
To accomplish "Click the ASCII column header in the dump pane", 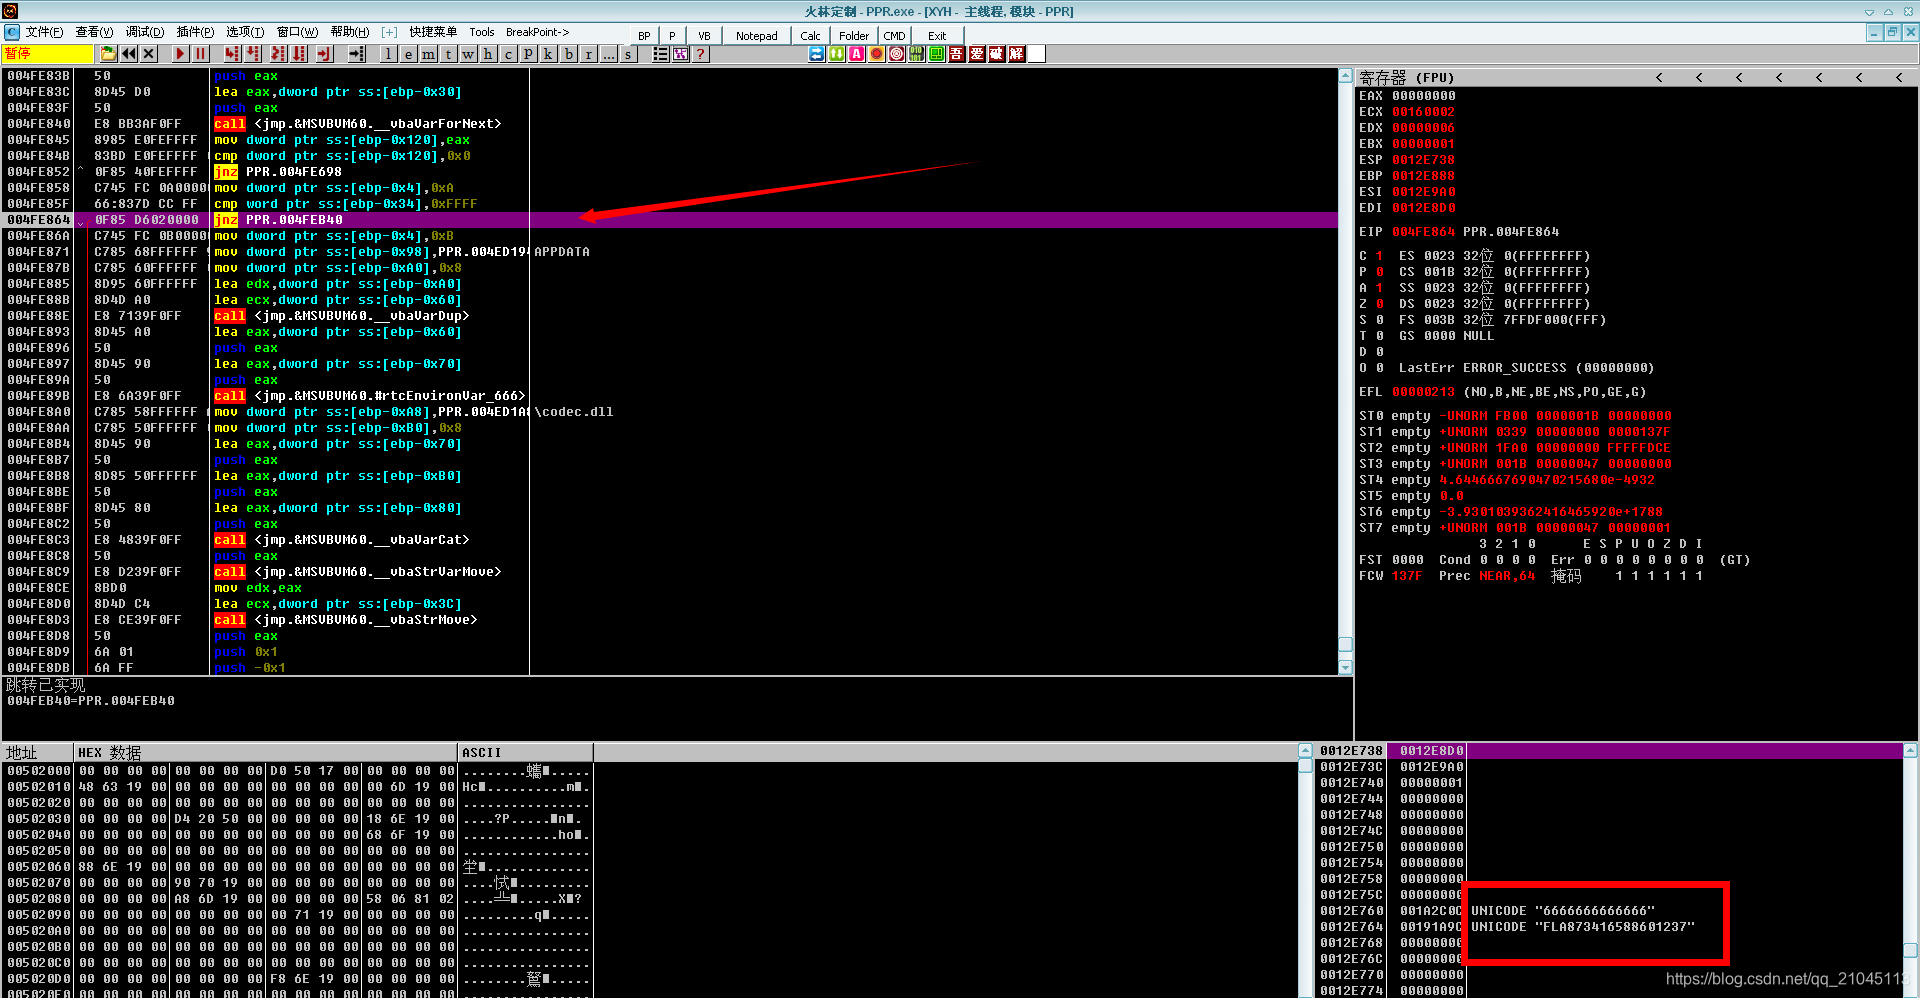I will tap(525, 753).
